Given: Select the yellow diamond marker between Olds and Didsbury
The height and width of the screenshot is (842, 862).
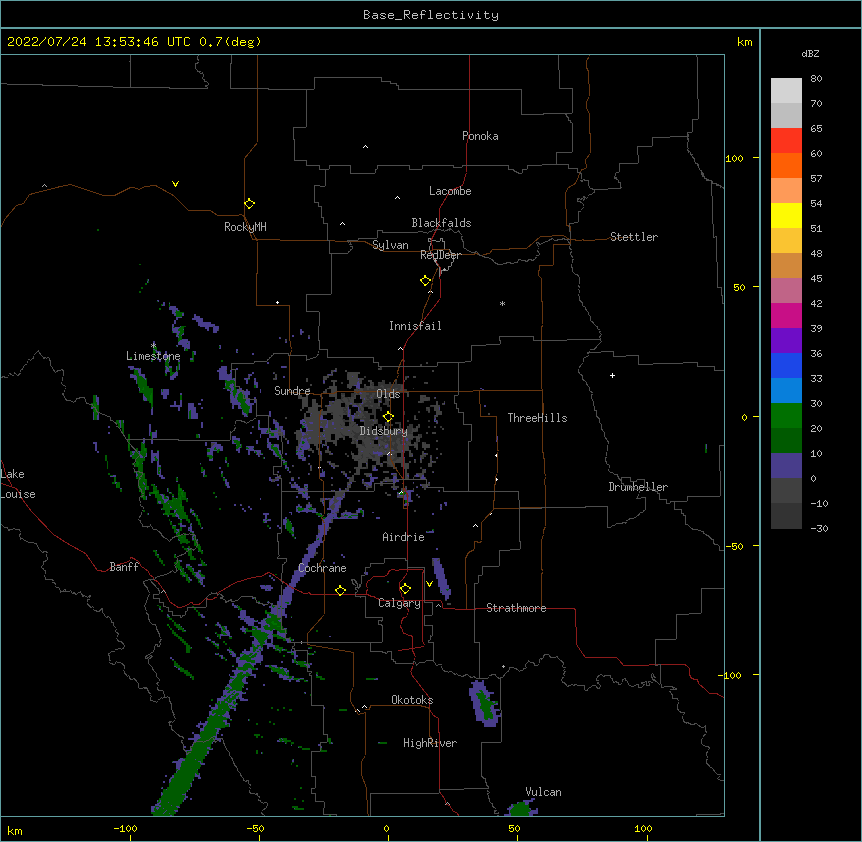Looking at the screenshot, I should click(x=388, y=417).
